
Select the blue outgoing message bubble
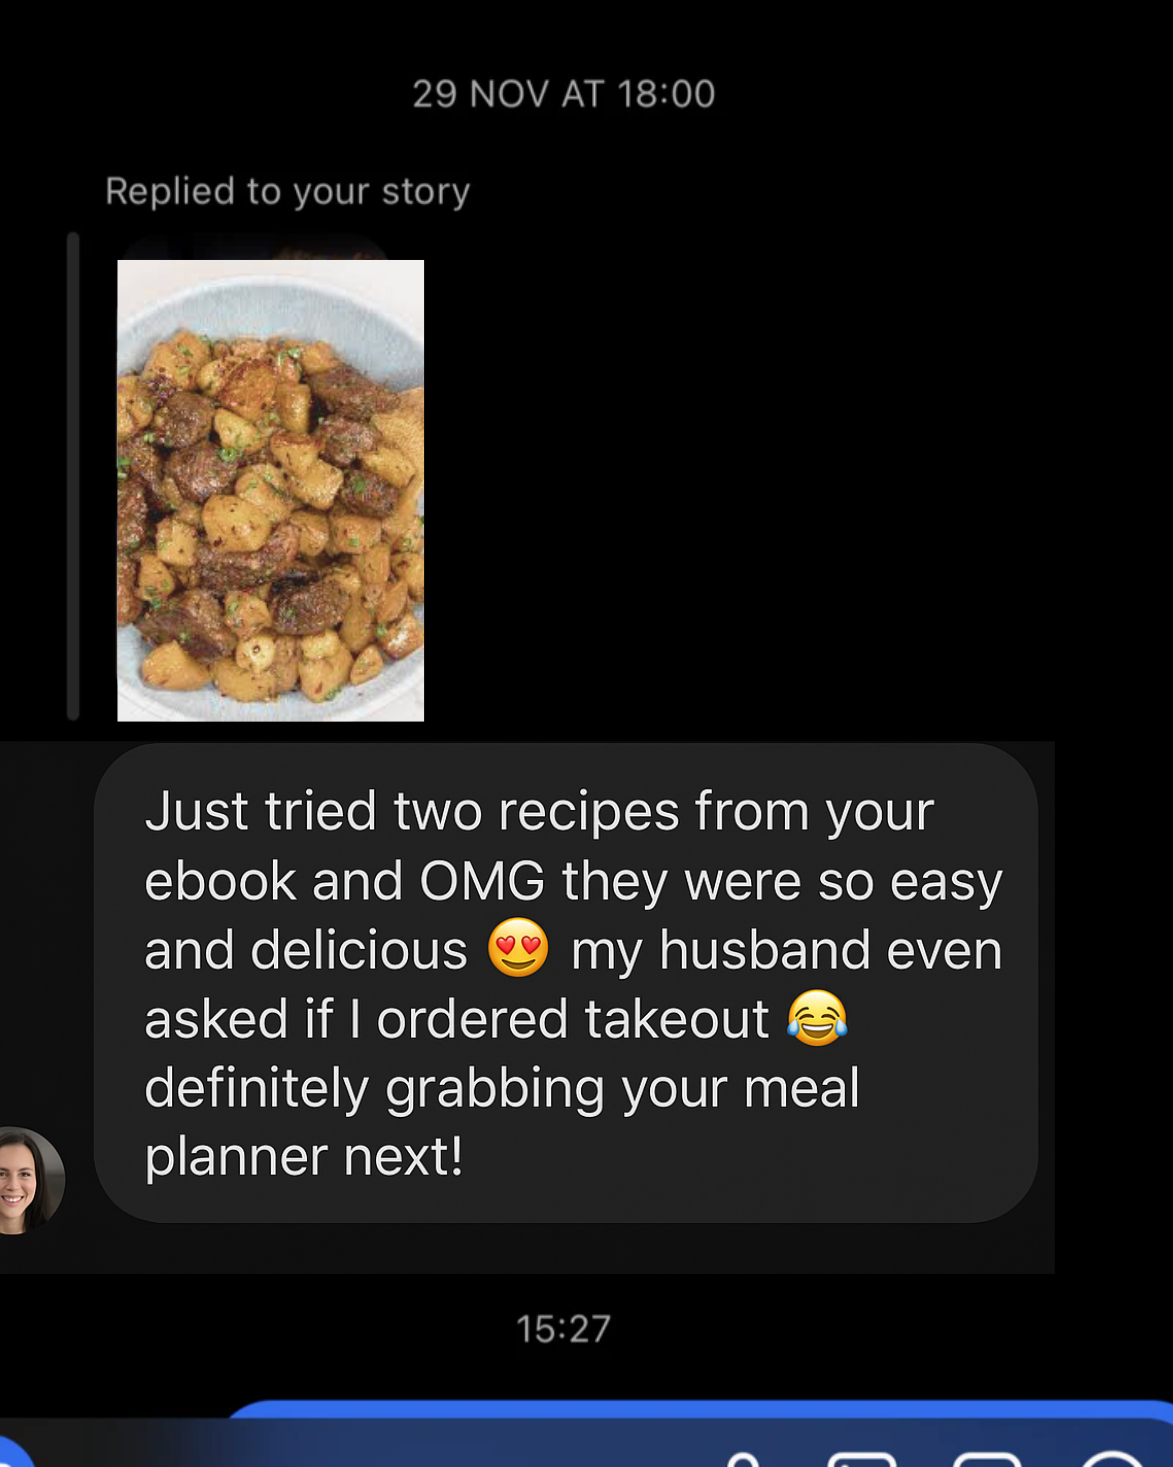point(700,1410)
